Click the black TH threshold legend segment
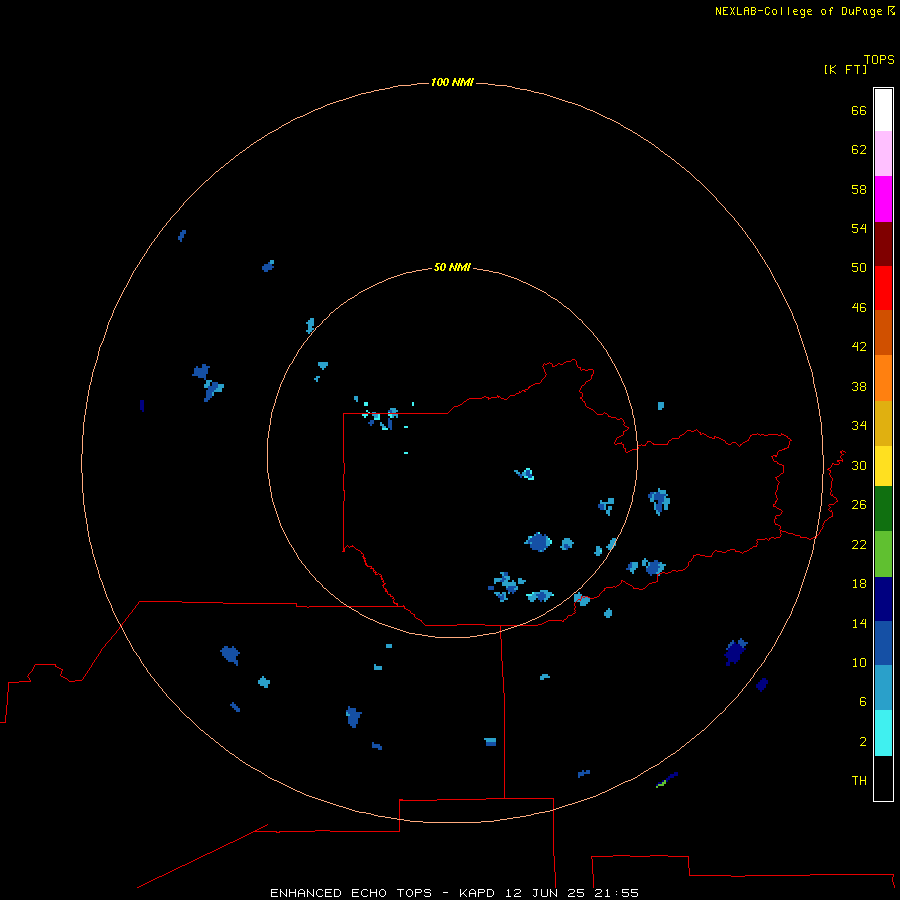The height and width of the screenshot is (900, 900). [883, 778]
